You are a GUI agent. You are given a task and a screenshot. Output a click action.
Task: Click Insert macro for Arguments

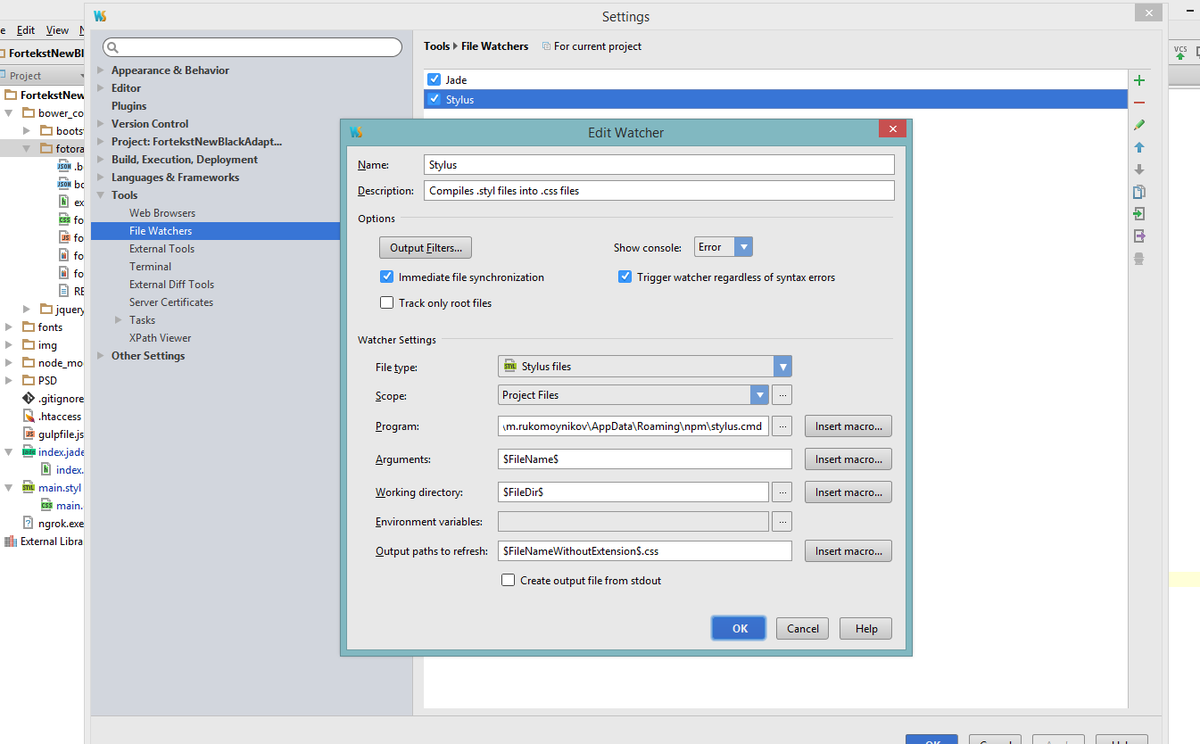point(848,460)
